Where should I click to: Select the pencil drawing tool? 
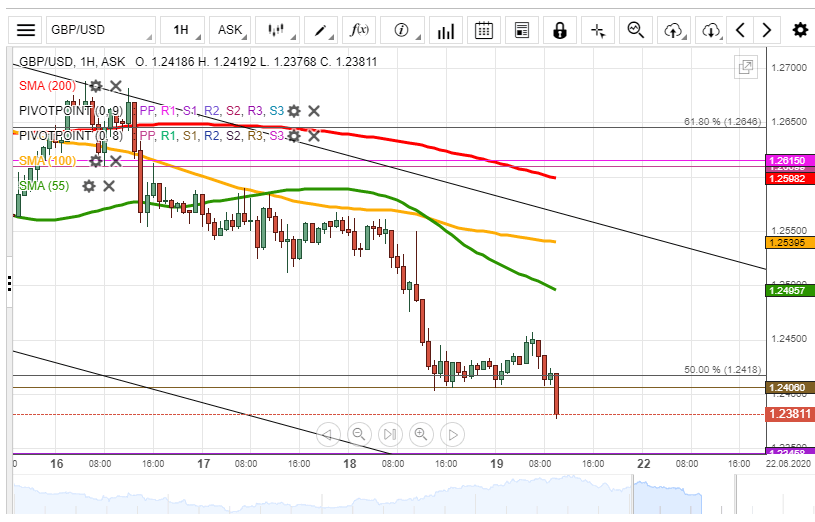point(321,30)
